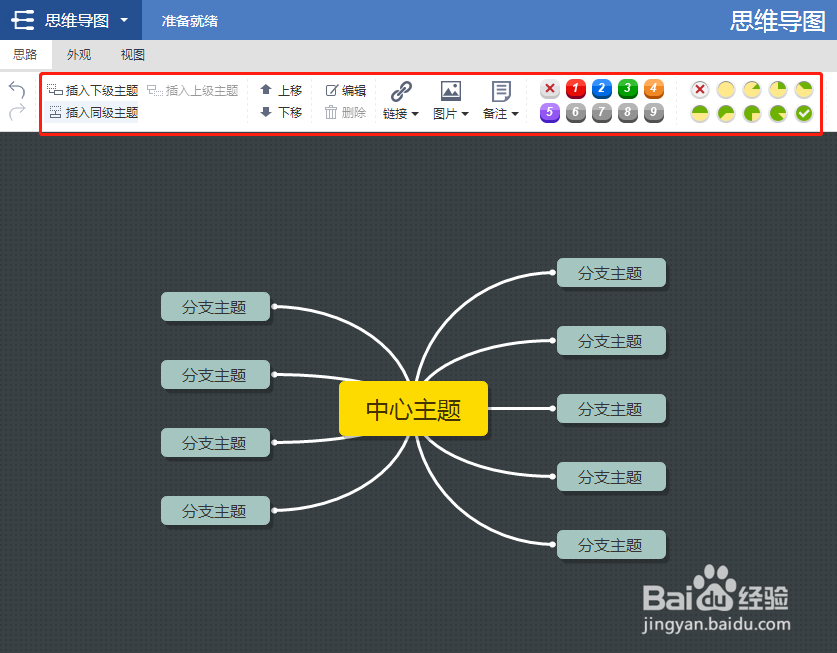Screen dimensions: 837x653
Task: Move the topic up with 上移
Action: coord(281,89)
